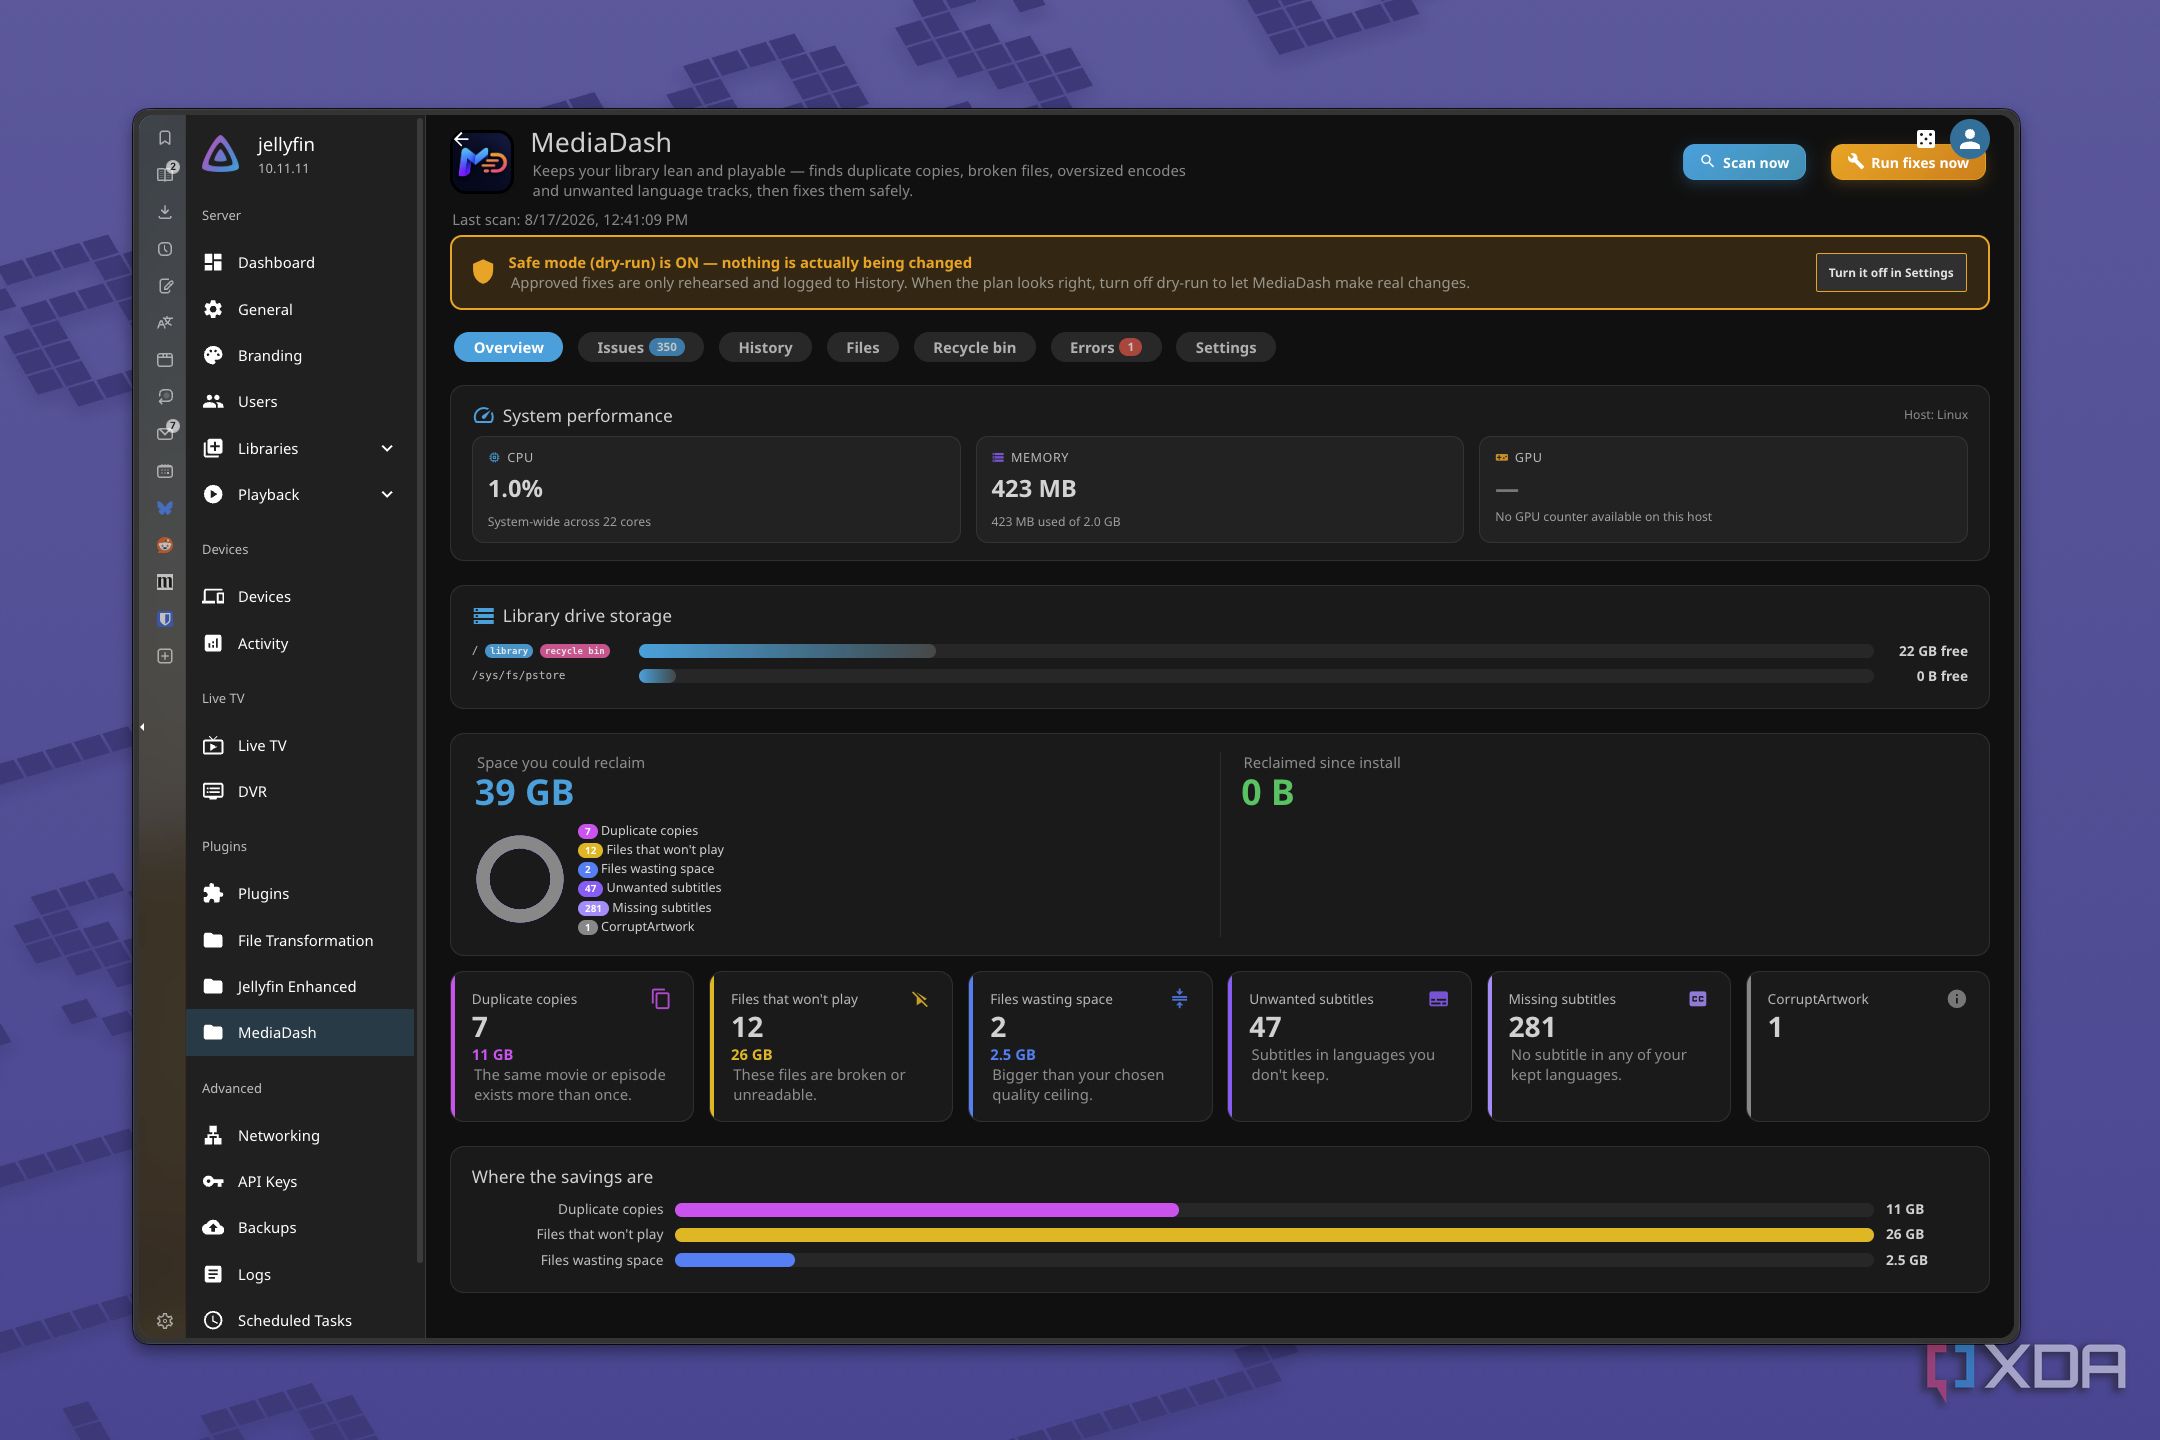Screen dimensions: 2160x1440
Task: Expand the Playback menu chevron
Action: (x=387, y=494)
